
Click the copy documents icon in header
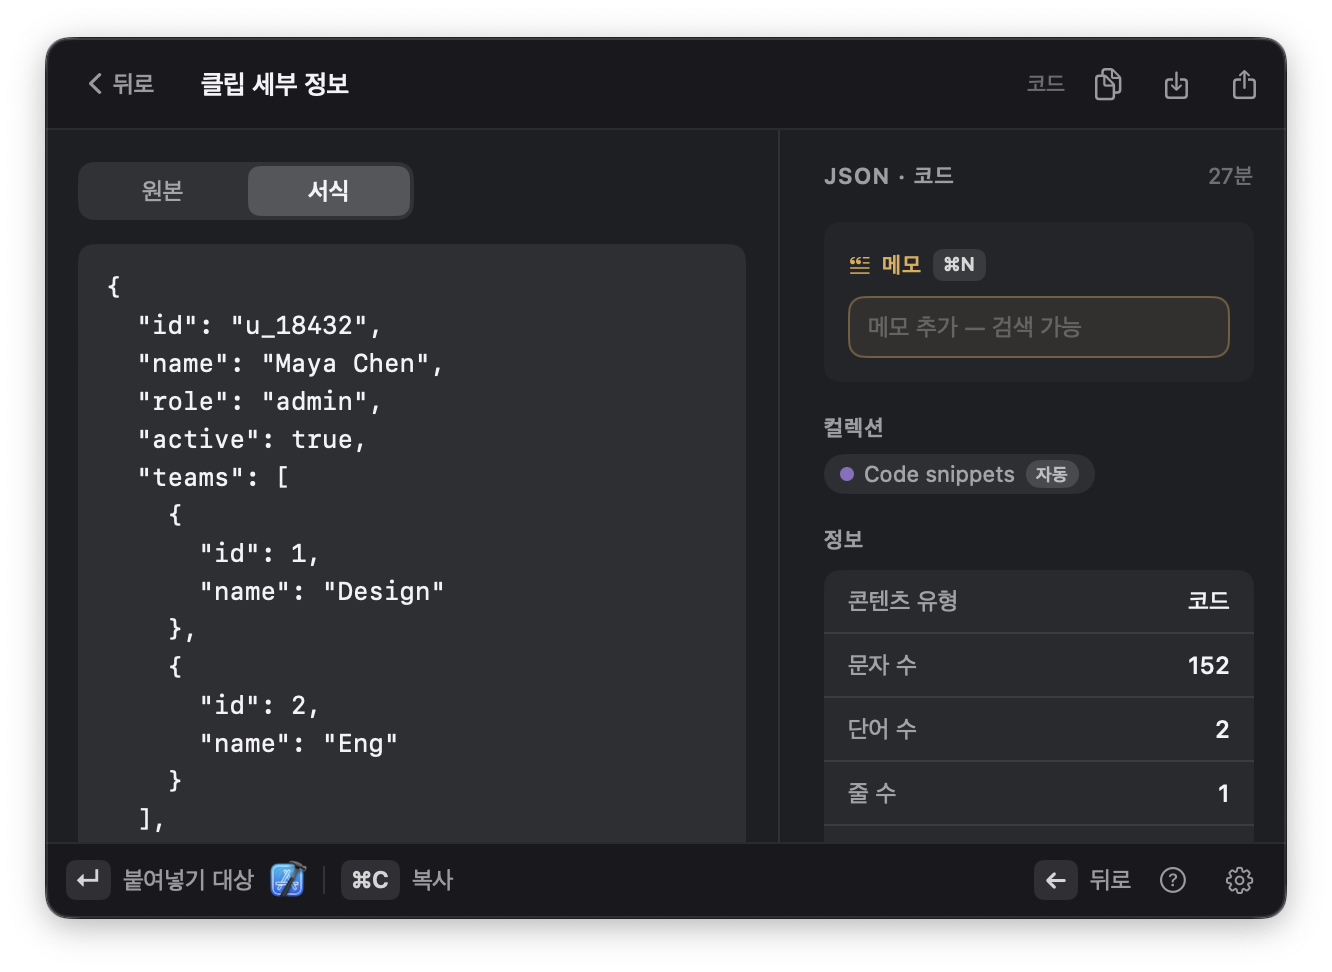(x=1108, y=85)
